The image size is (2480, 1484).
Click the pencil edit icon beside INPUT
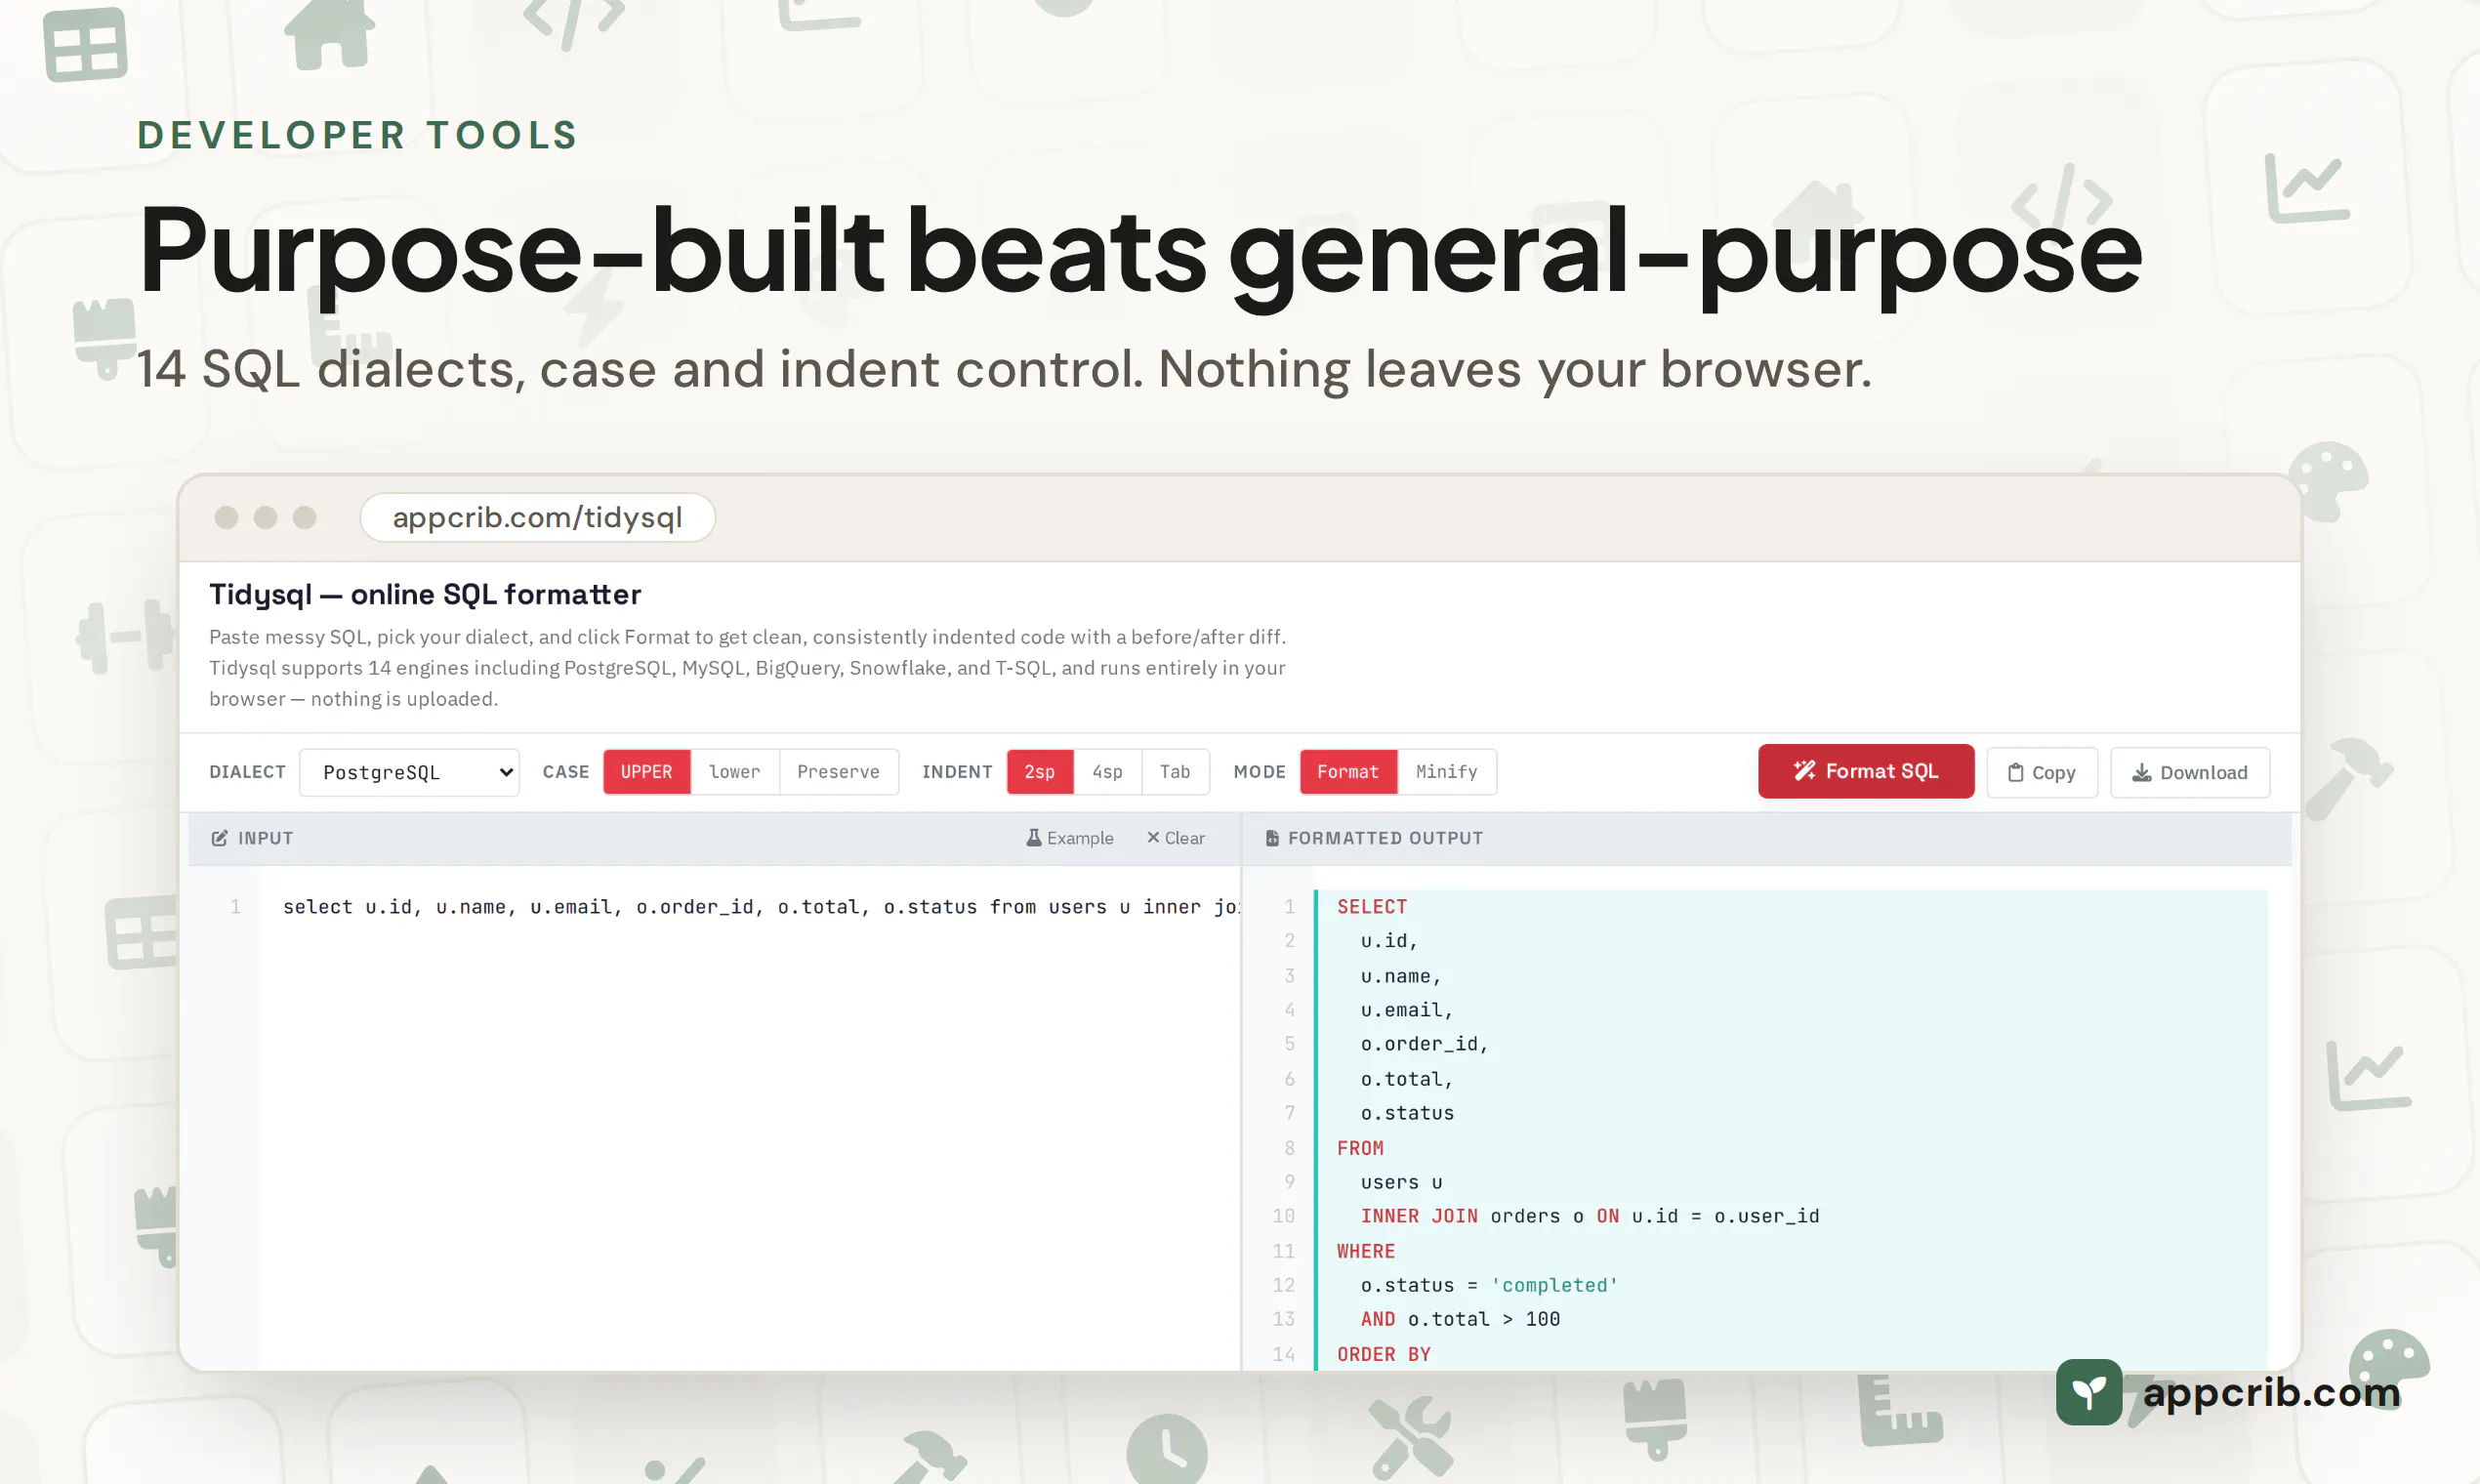(219, 838)
